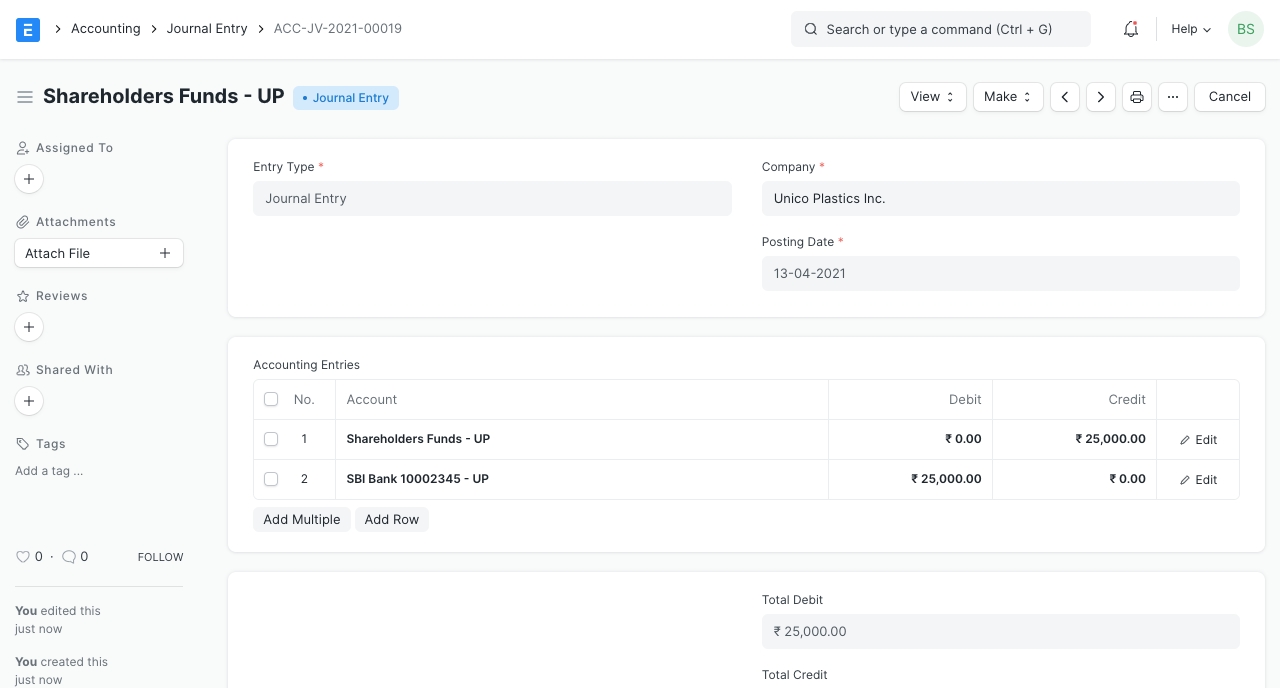Like this document with heart icon
The image size is (1280, 688).
tap(23, 557)
